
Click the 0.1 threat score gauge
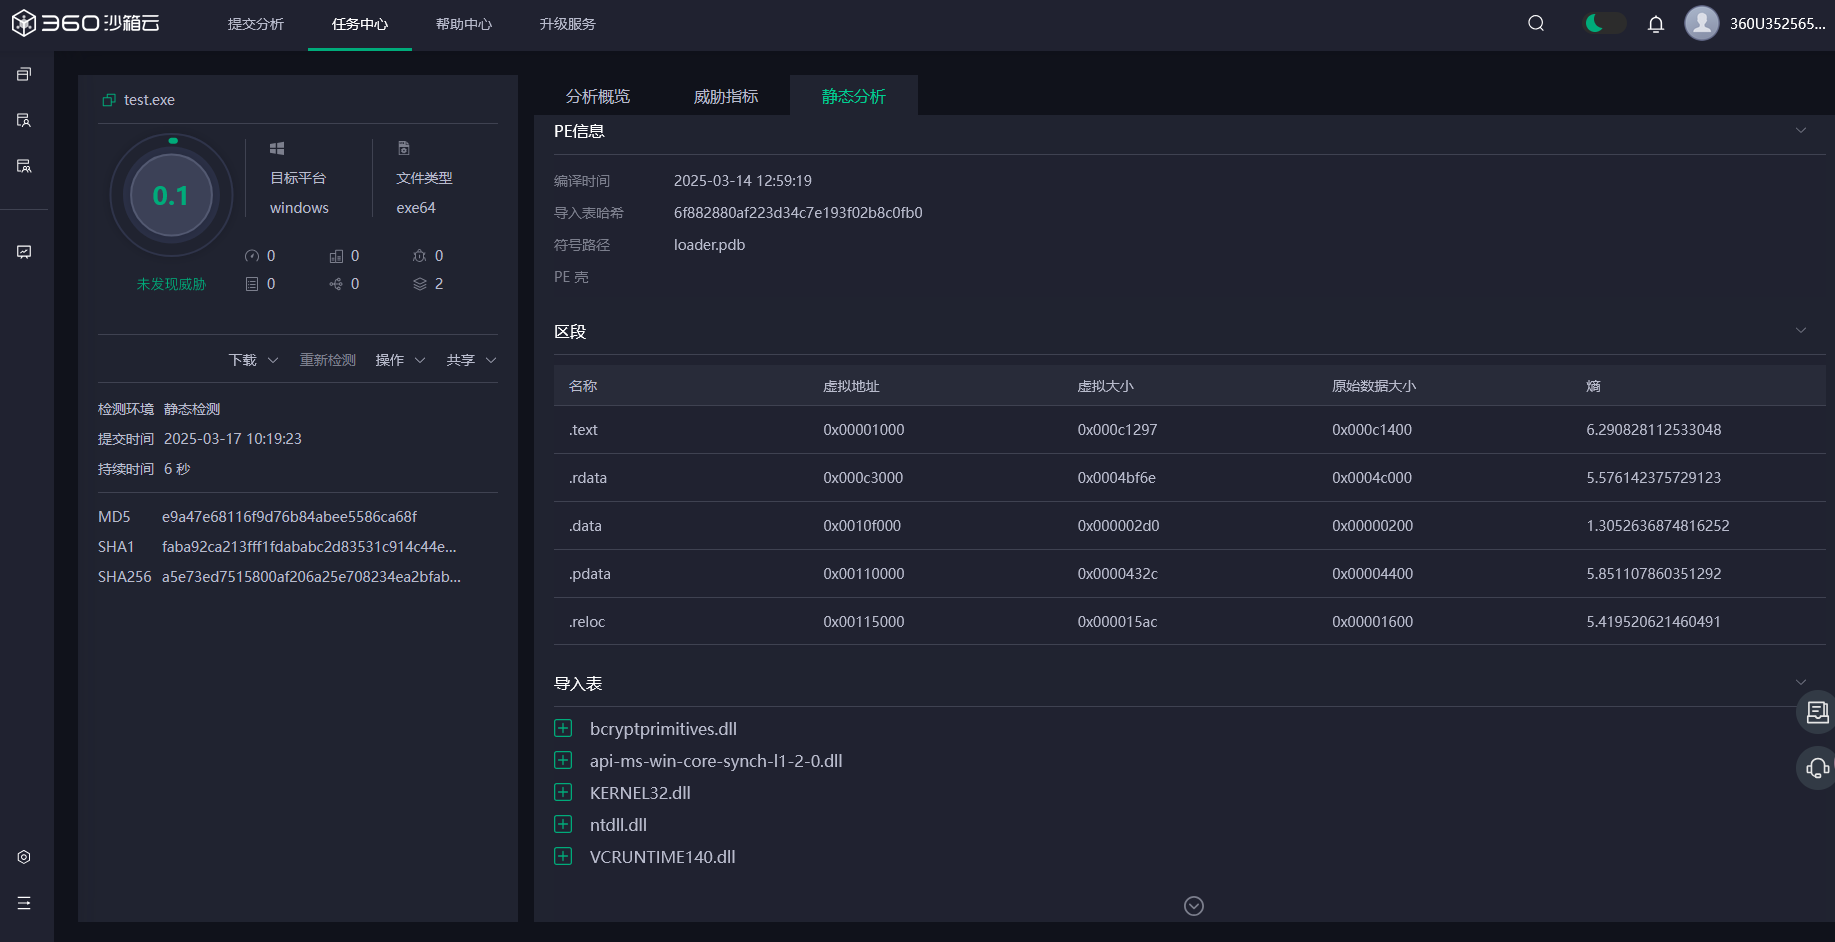pyautogui.click(x=171, y=196)
